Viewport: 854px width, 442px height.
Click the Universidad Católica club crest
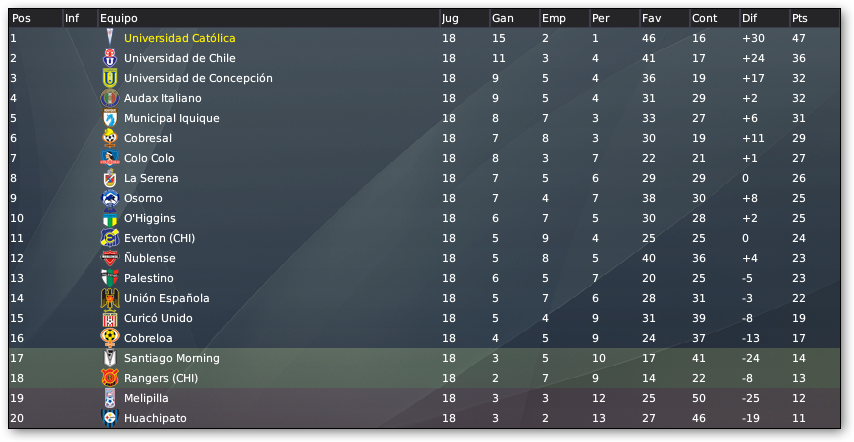[x=110, y=38]
